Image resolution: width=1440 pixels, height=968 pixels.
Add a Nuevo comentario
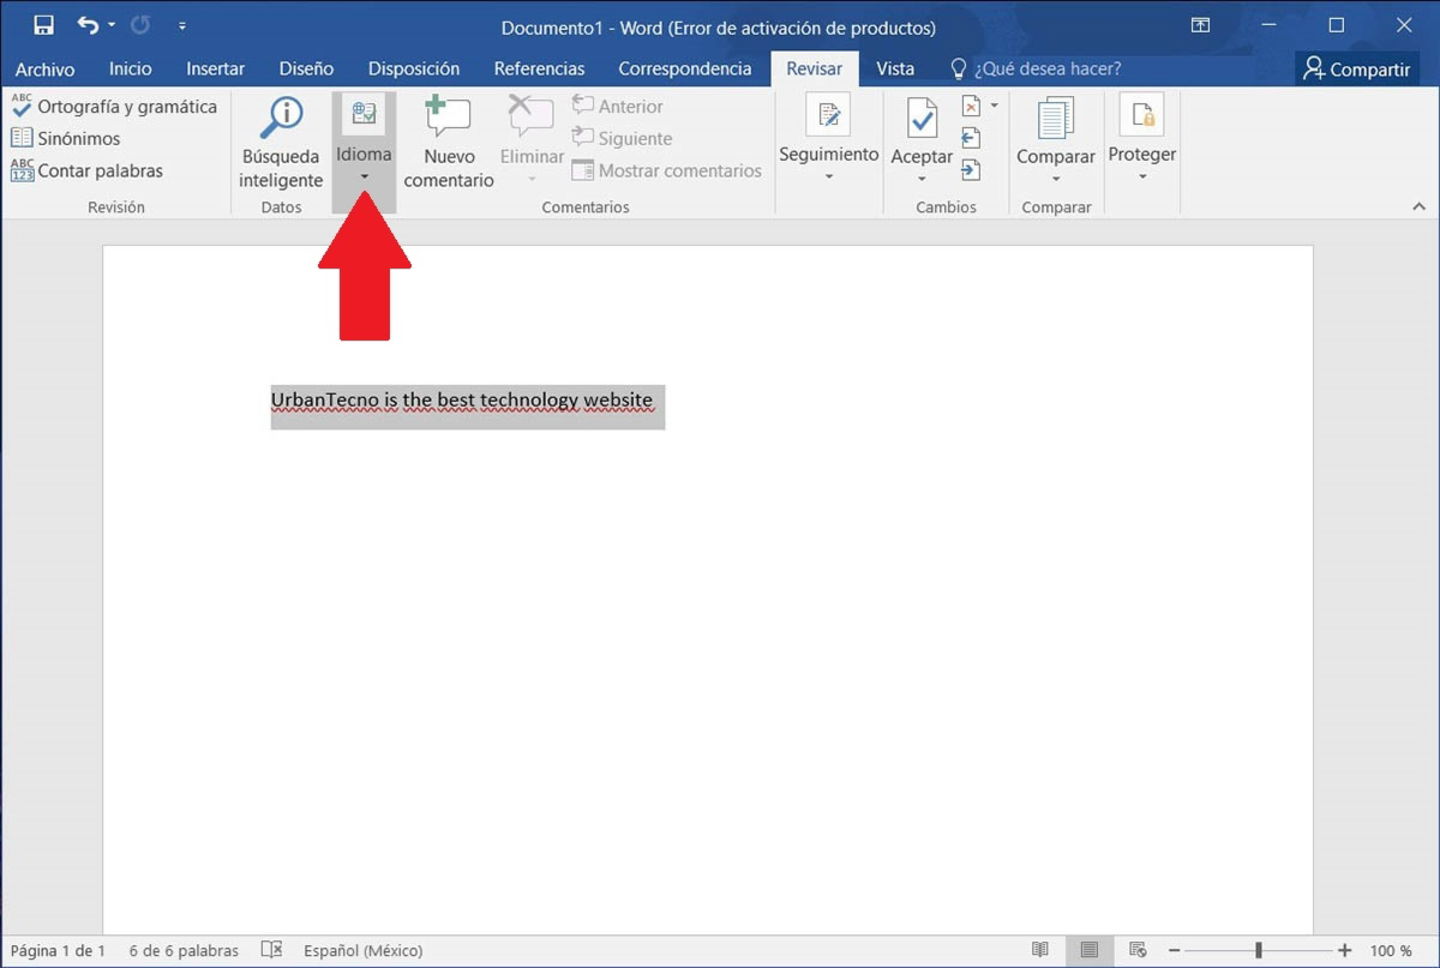coord(449,143)
